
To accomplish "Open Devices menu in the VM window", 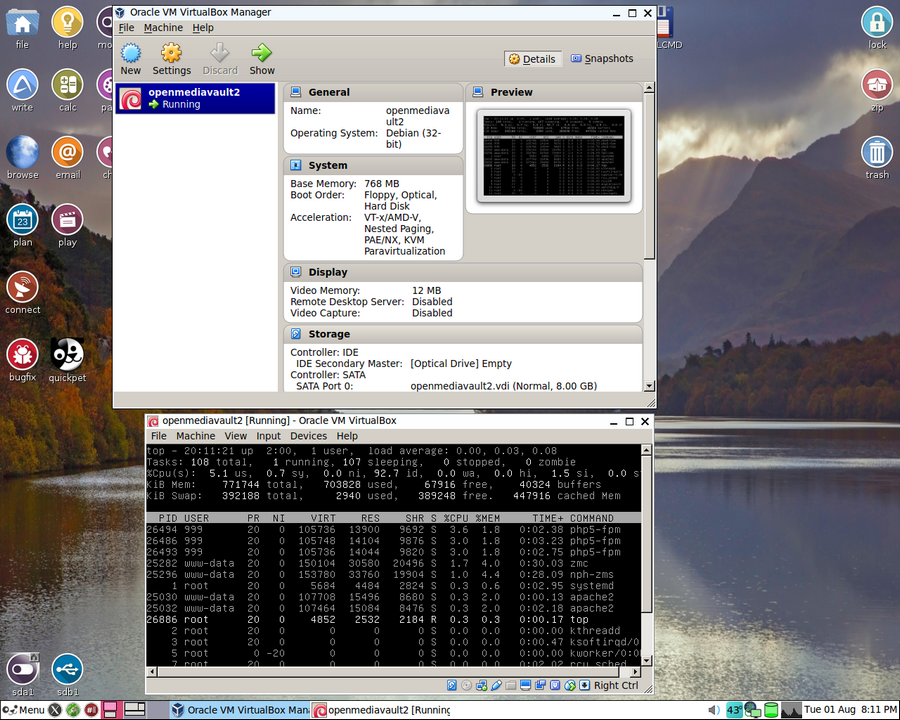I will coord(308,436).
